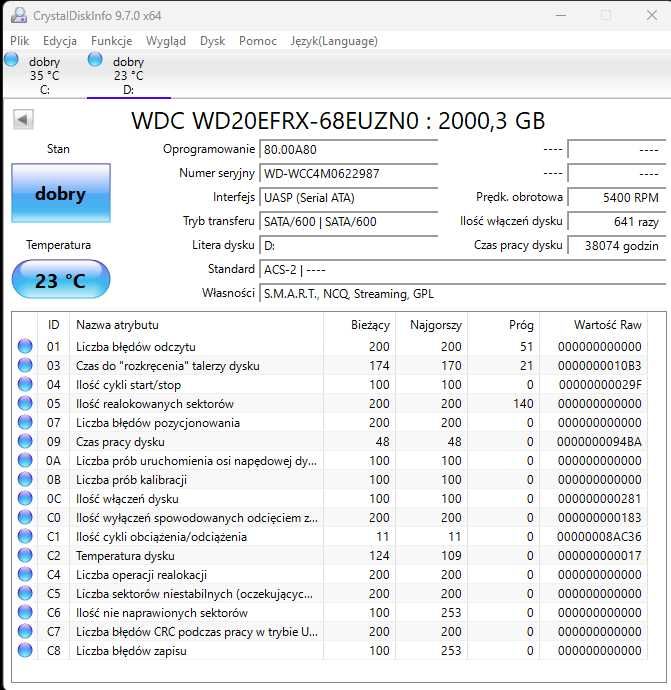Click status orb of attribute C0 row
Image resolution: width=671 pixels, height=690 pixels.
[25, 518]
